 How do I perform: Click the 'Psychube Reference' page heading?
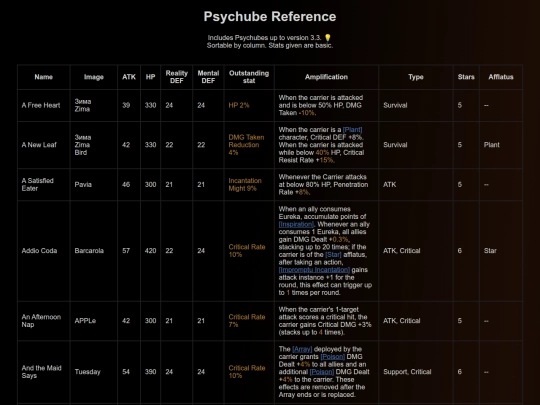270,17
